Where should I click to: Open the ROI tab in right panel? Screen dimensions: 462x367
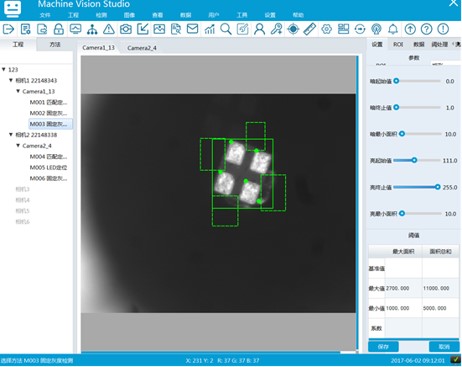coord(398,44)
